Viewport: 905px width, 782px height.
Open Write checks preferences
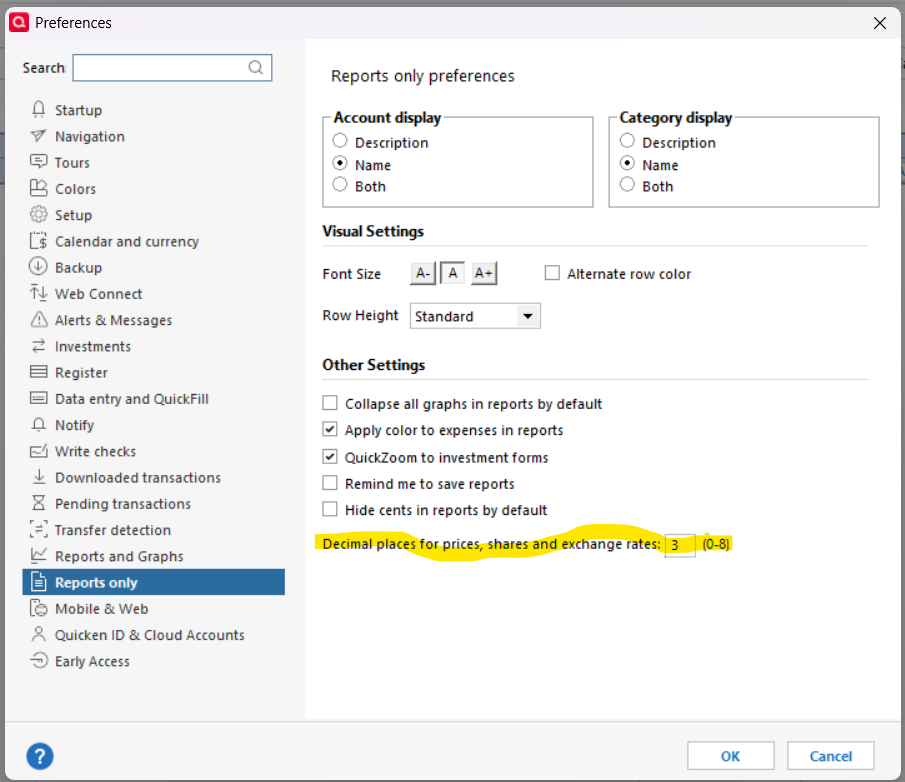95,451
